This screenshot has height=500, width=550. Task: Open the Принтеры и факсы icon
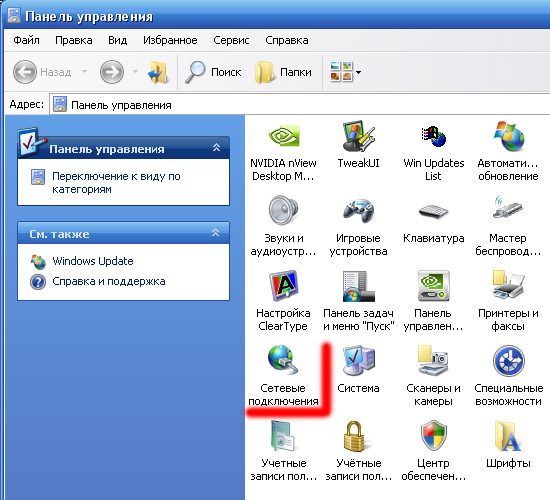508,285
